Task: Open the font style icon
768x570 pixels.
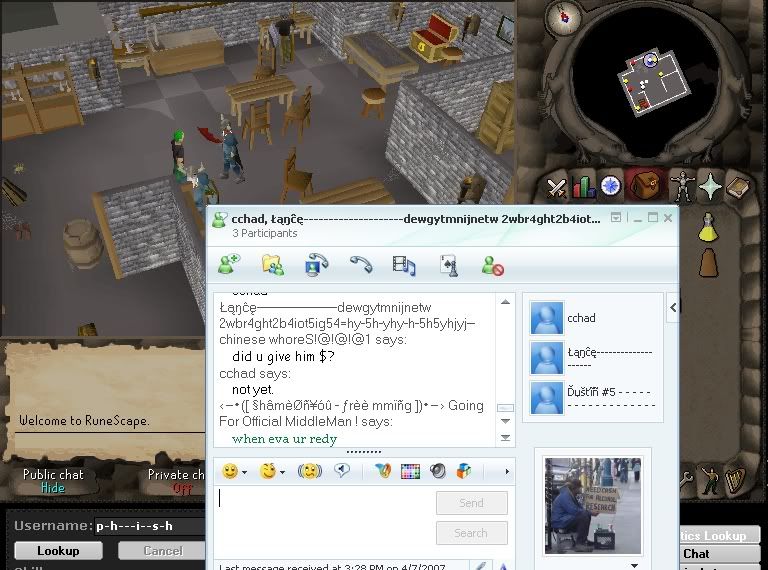Action: pyautogui.click(x=383, y=471)
